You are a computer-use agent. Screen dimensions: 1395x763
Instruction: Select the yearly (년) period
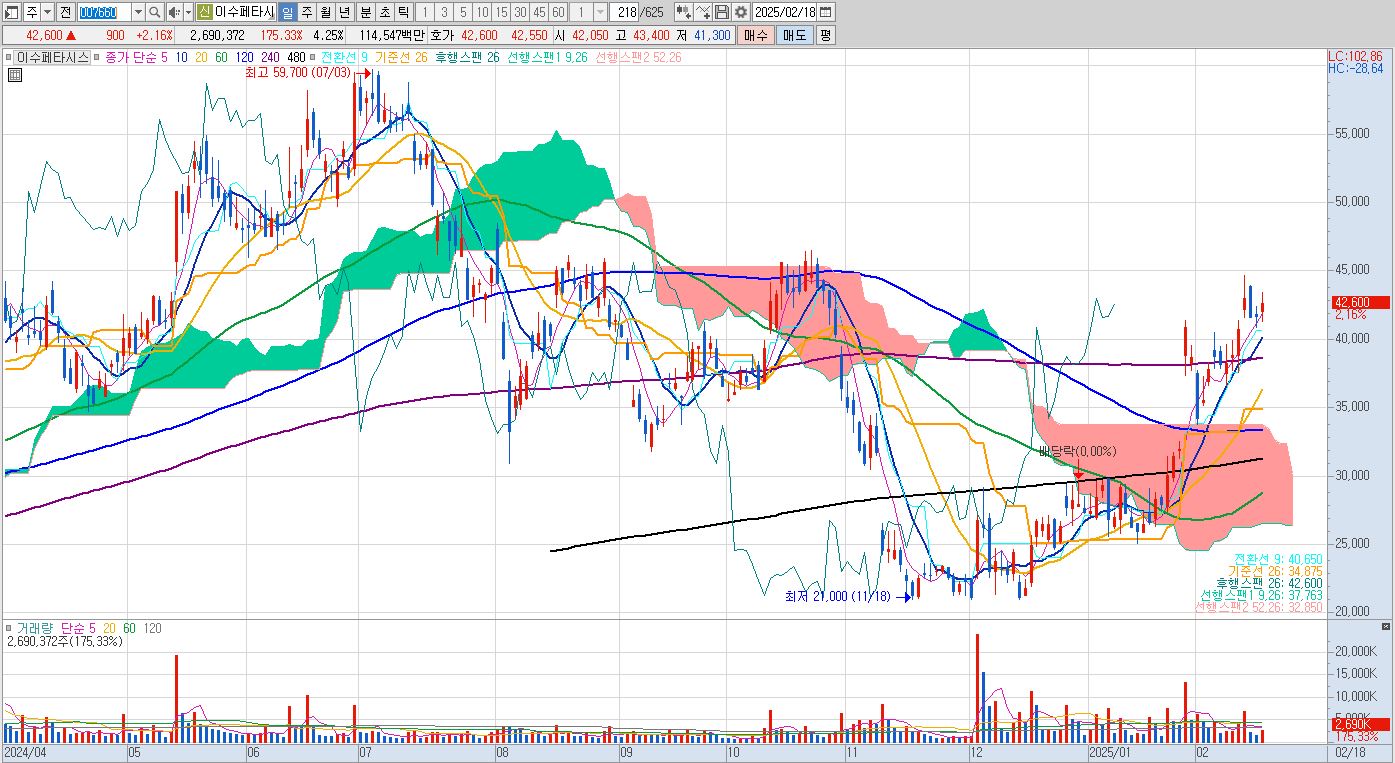tap(344, 12)
